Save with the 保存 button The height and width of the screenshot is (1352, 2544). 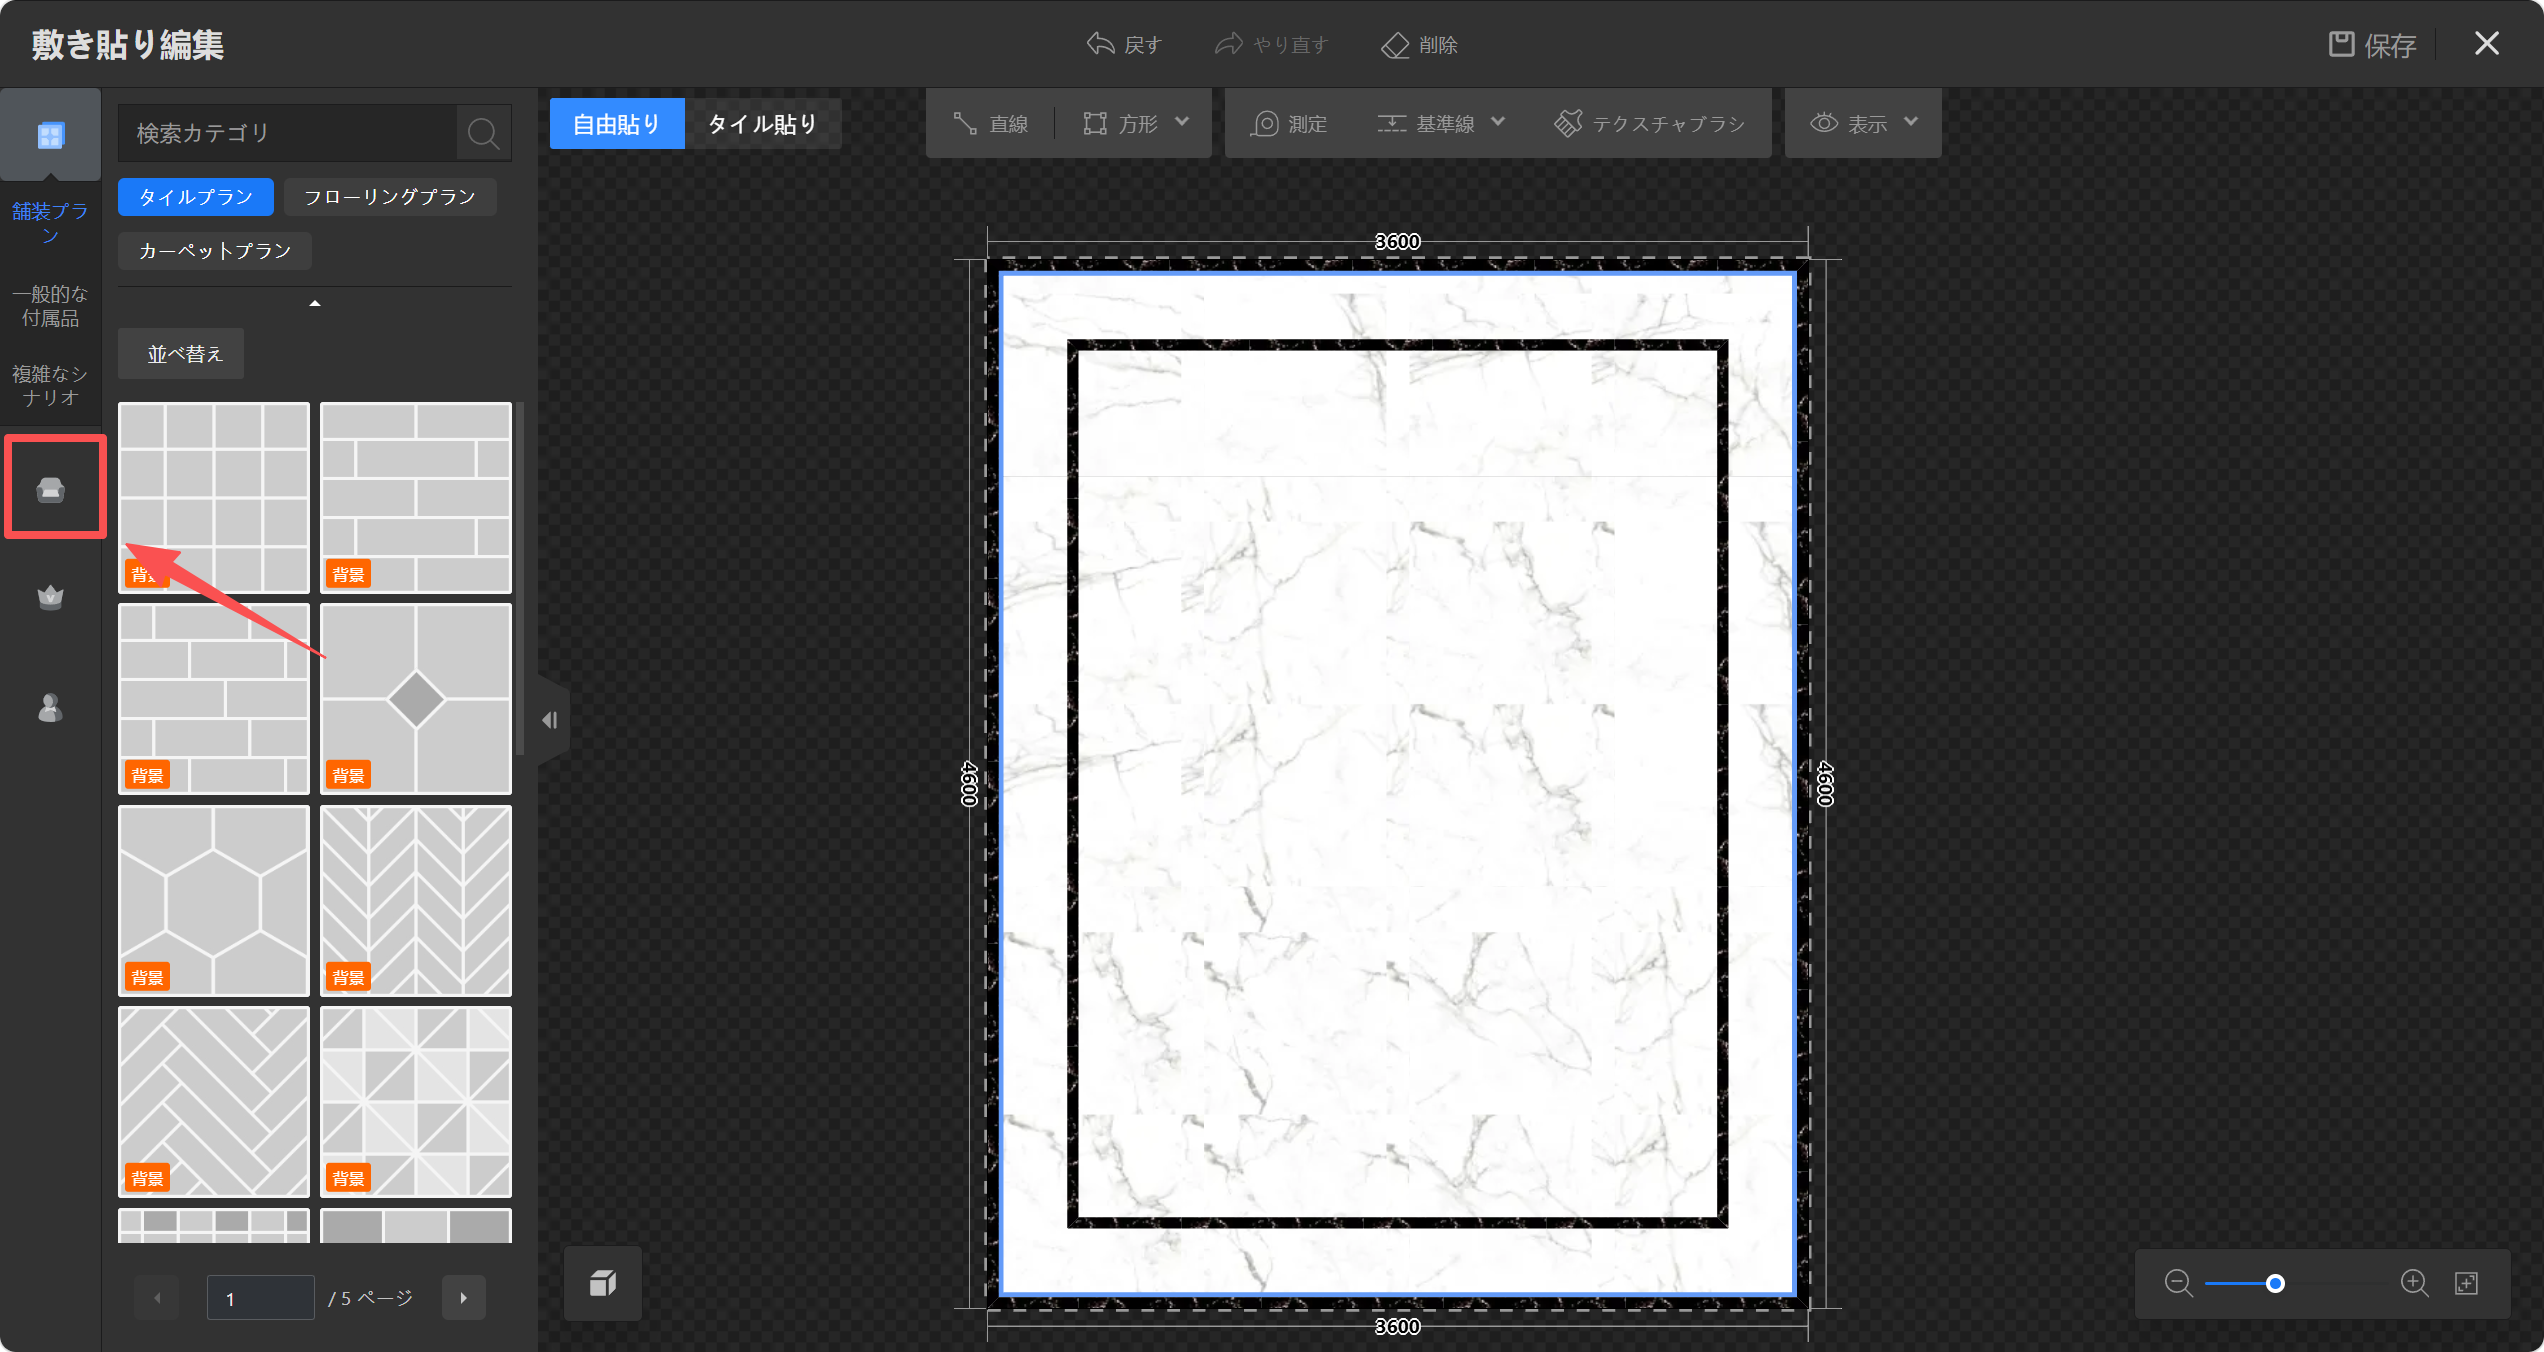click(2372, 44)
